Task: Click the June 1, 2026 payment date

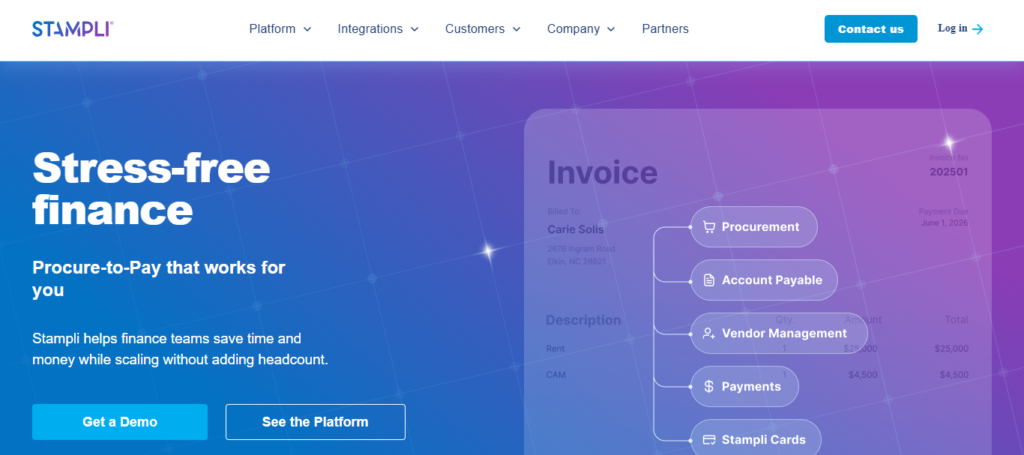Action: pos(944,223)
